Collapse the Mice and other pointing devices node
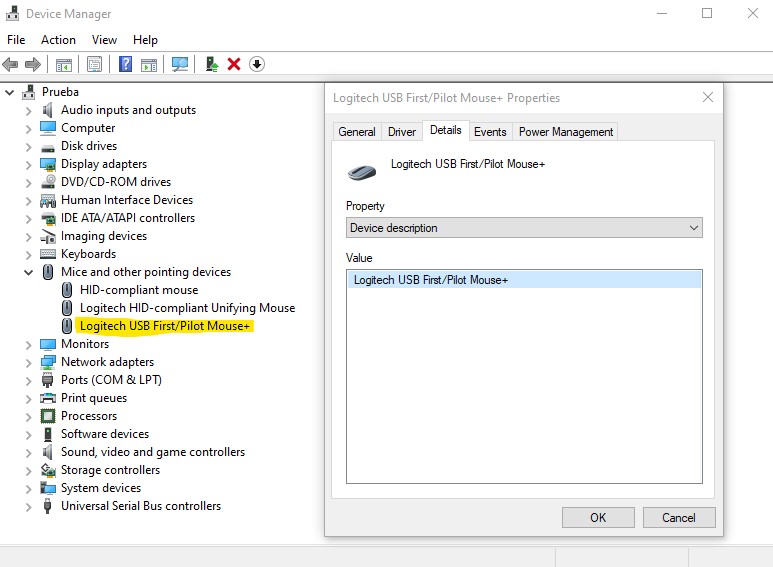 [x=28, y=272]
